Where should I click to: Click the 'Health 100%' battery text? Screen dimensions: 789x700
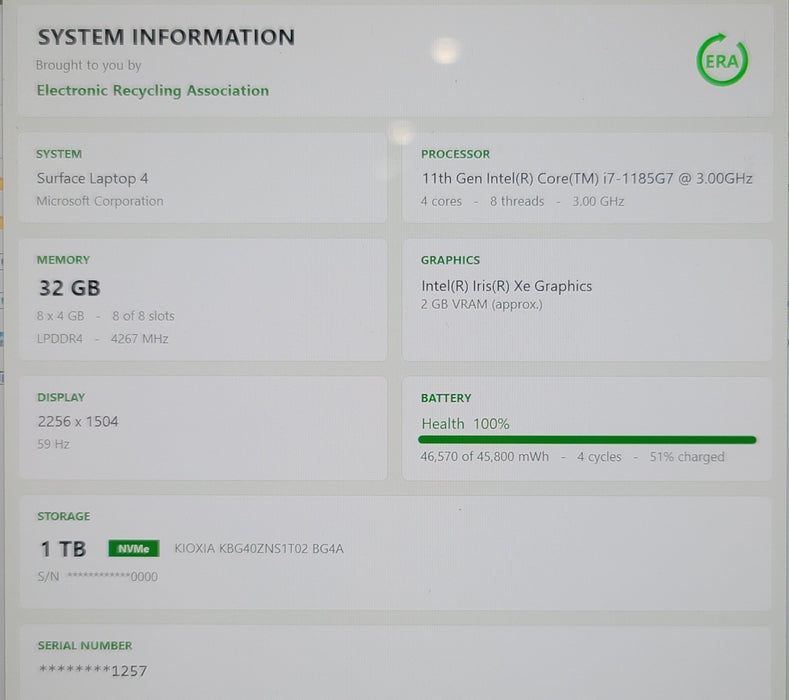click(465, 424)
